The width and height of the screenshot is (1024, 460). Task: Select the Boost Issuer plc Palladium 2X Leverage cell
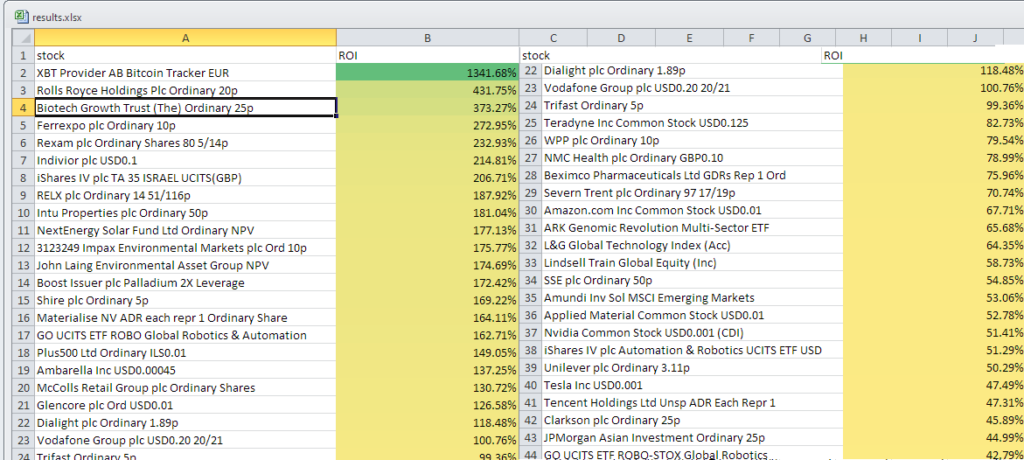coord(185,283)
